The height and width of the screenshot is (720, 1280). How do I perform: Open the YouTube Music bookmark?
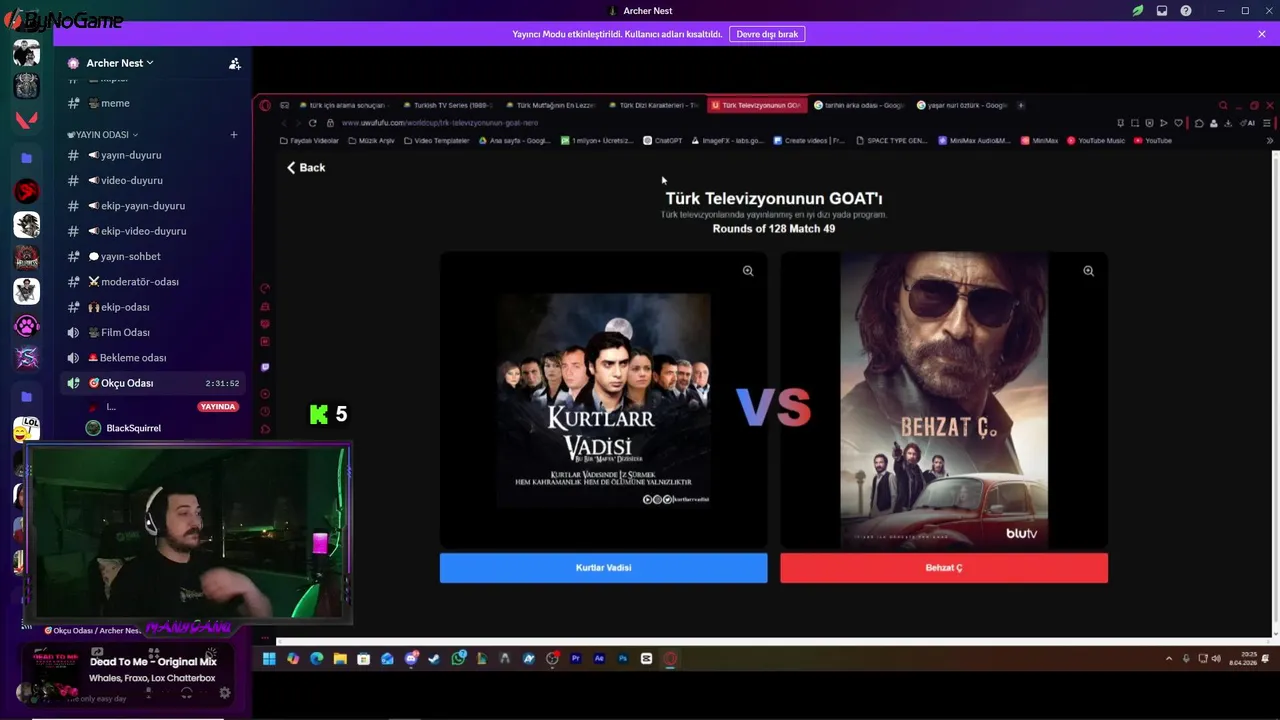pos(1096,141)
